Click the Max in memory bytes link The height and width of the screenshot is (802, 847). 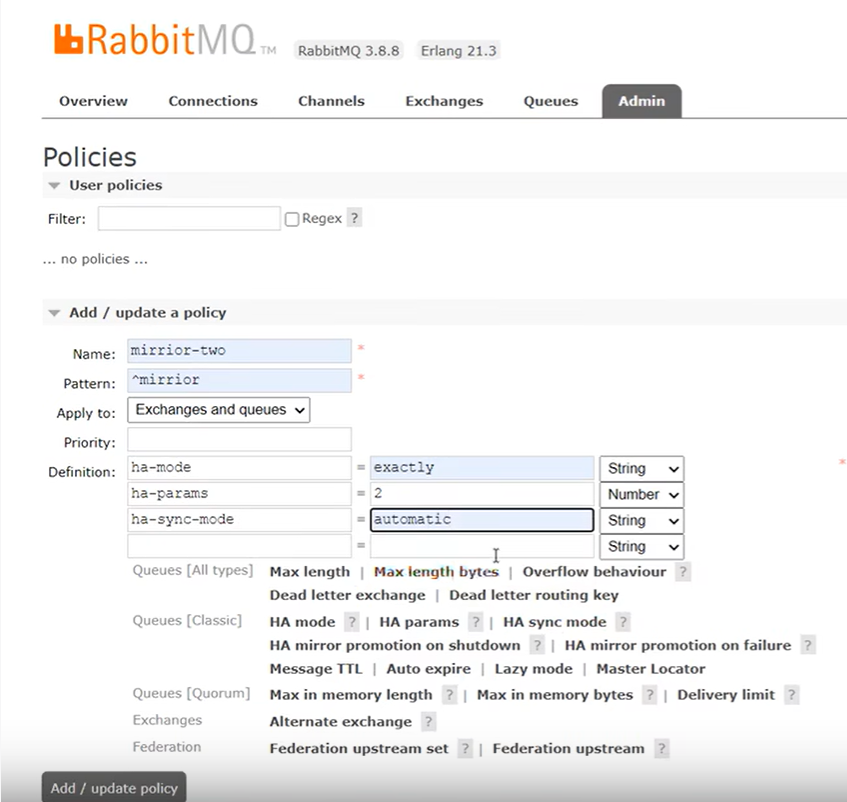(555, 695)
